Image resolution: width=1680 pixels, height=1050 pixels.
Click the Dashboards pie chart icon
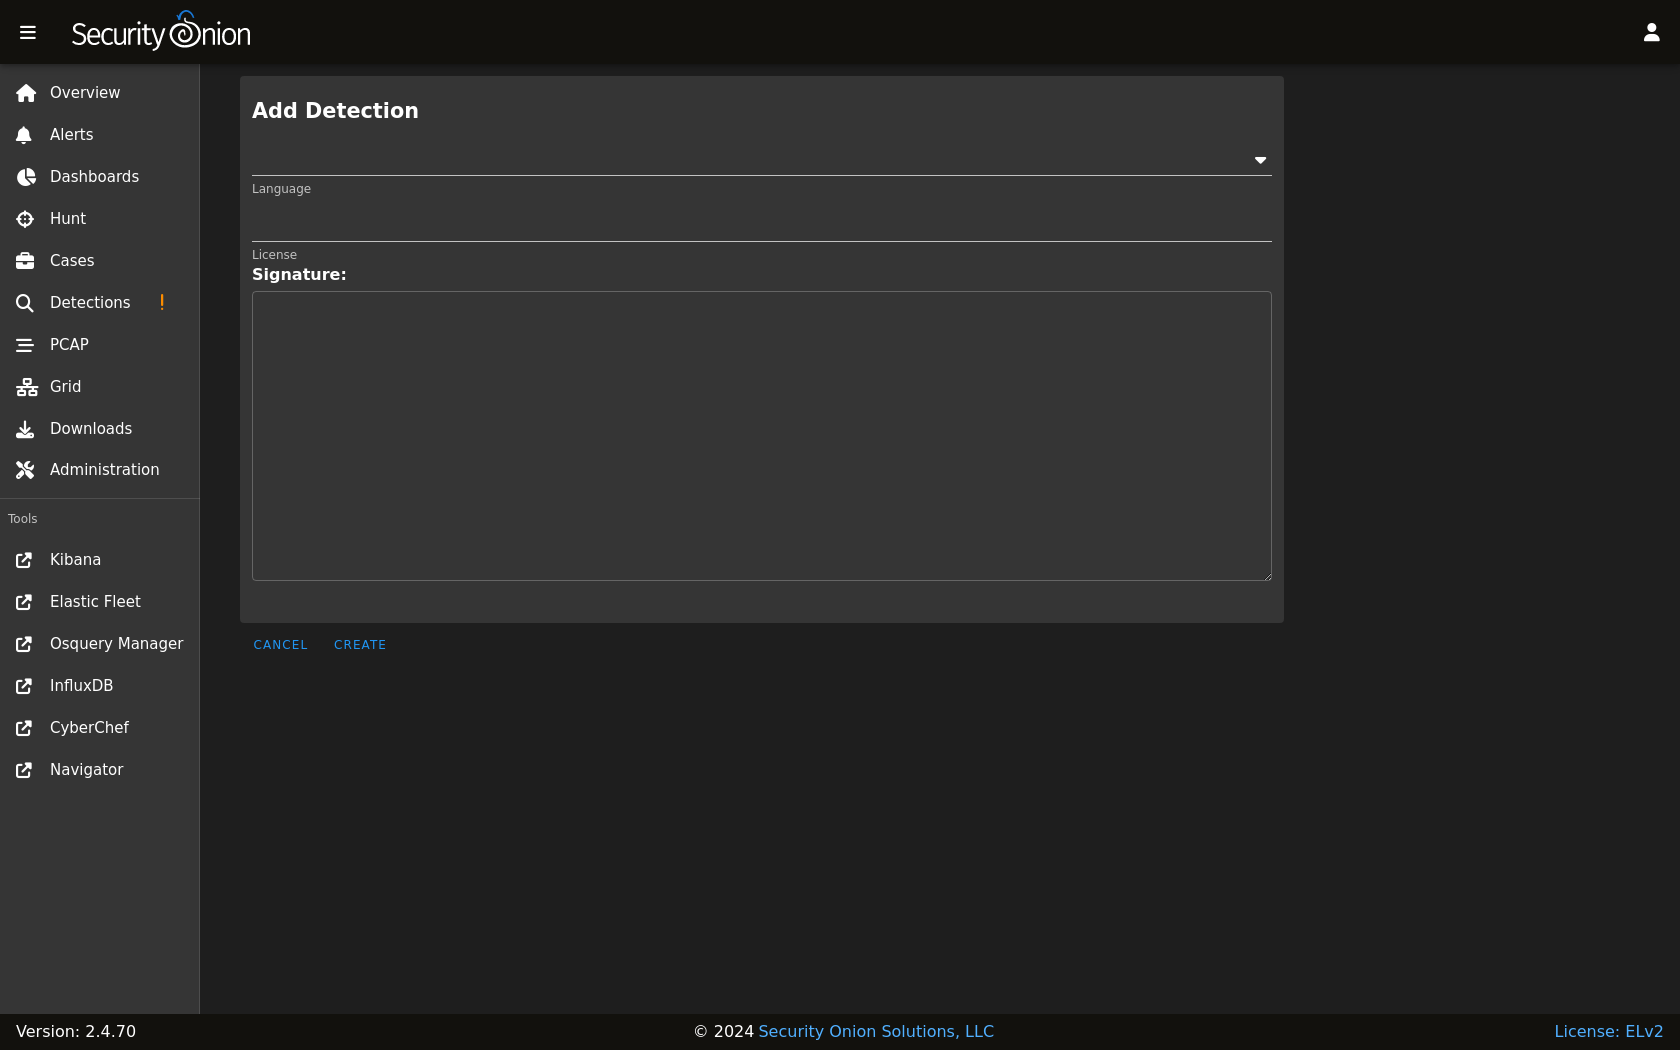[25, 177]
